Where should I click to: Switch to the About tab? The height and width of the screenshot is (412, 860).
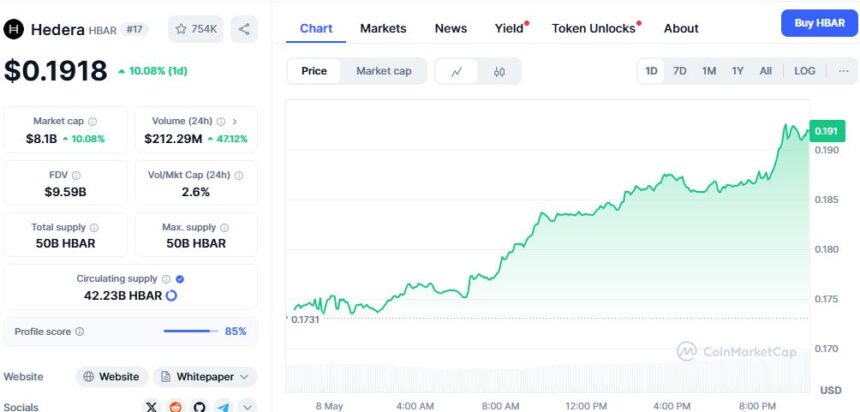pyautogui.click(x=681, y=29)
